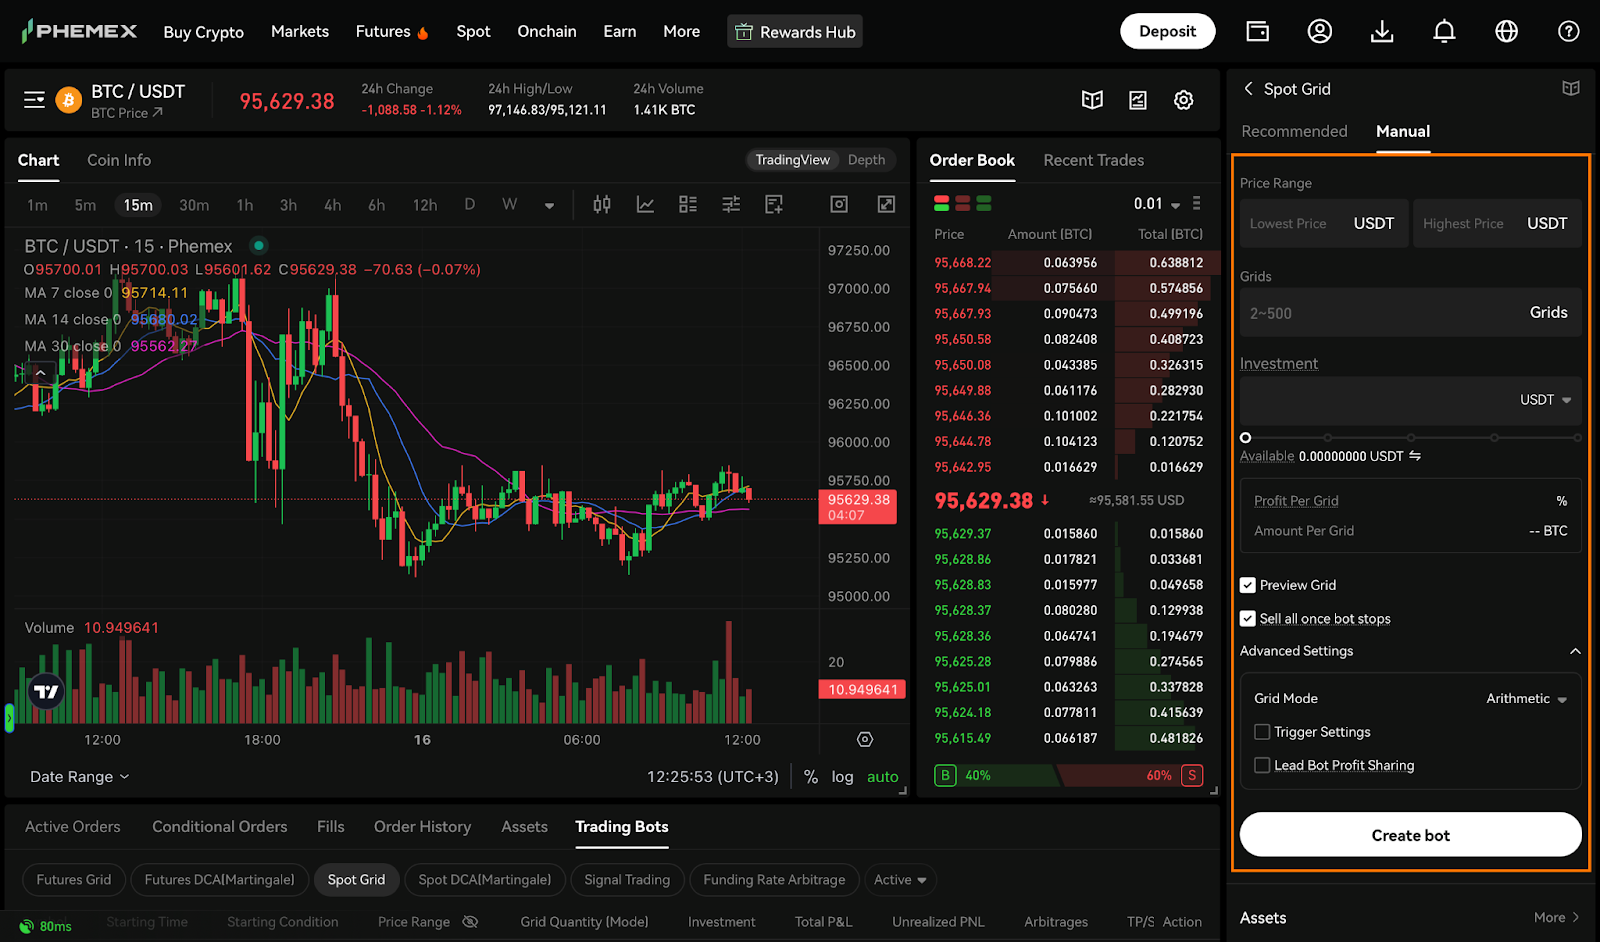Switch to the Recent Trades tab
The image size is (1600, 942).
1093,160
